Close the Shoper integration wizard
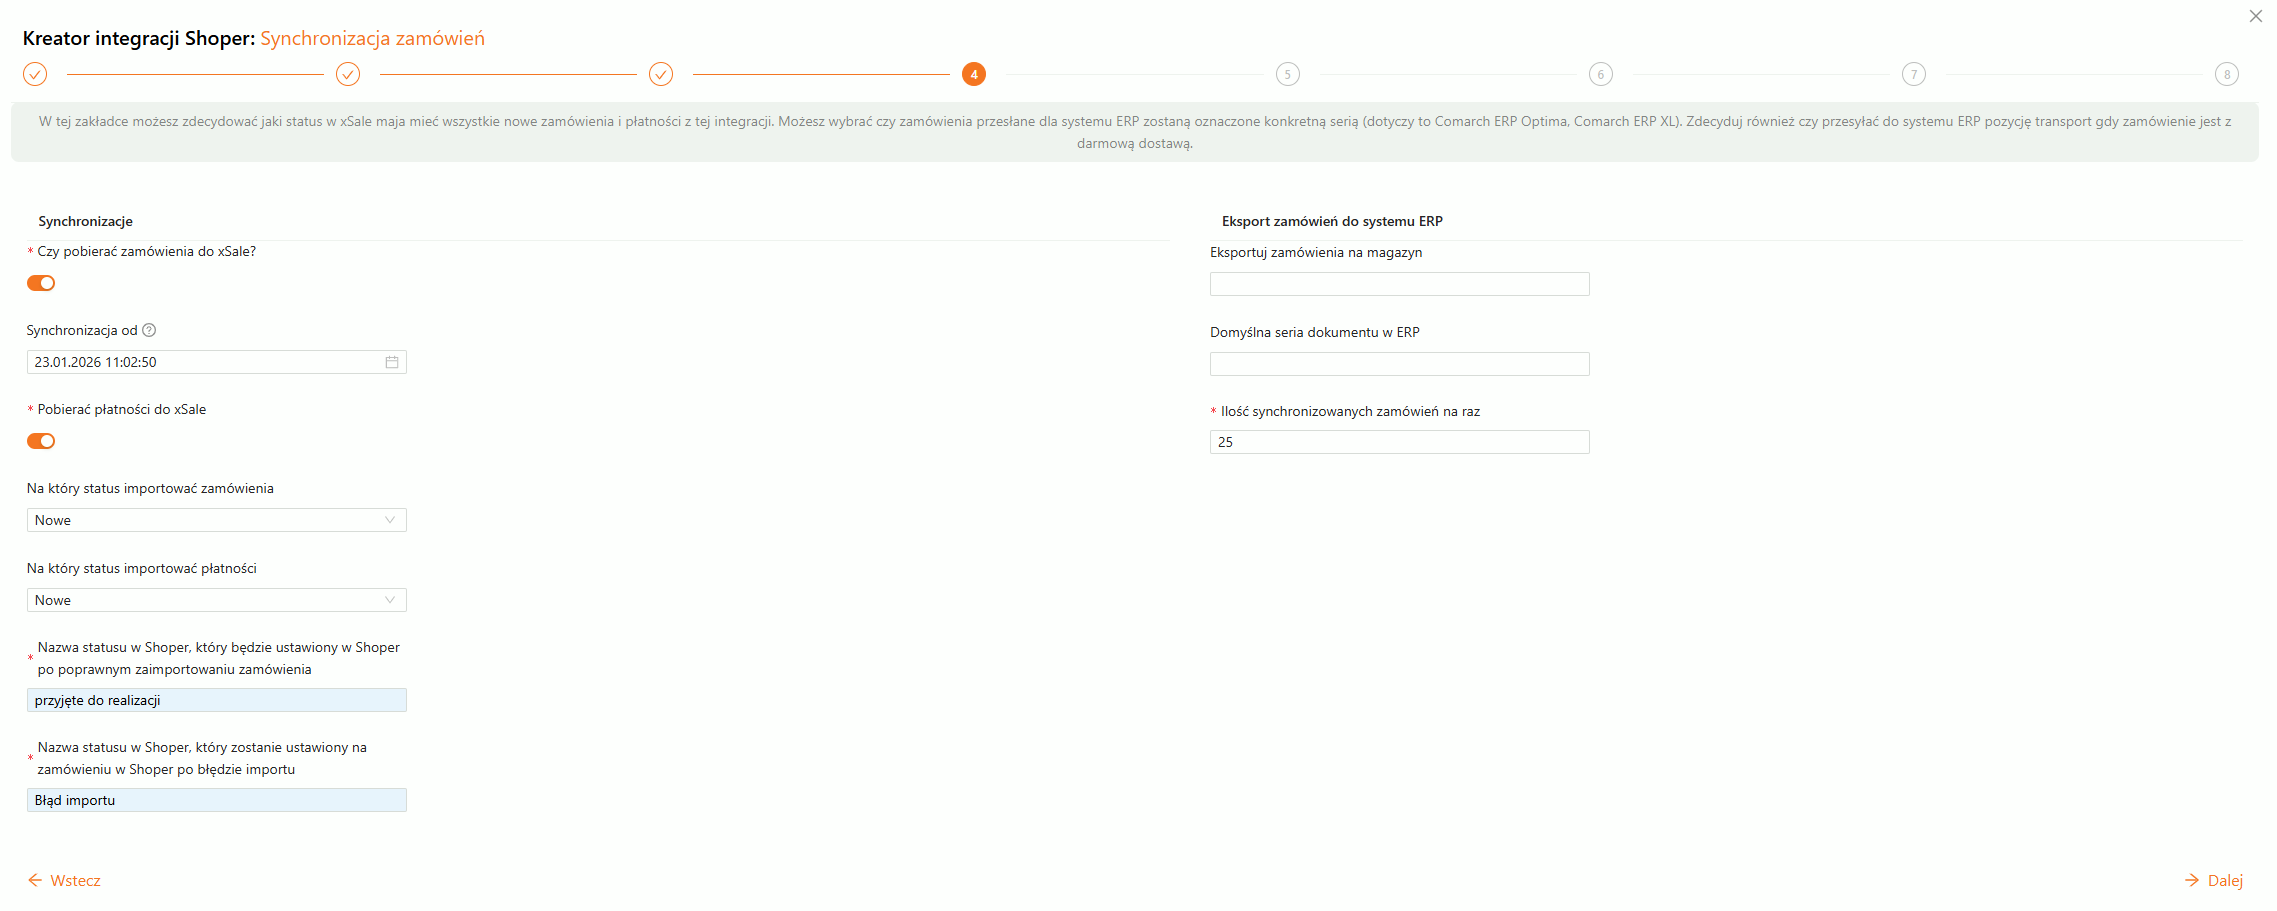2277x911 pixels. 2255,16
